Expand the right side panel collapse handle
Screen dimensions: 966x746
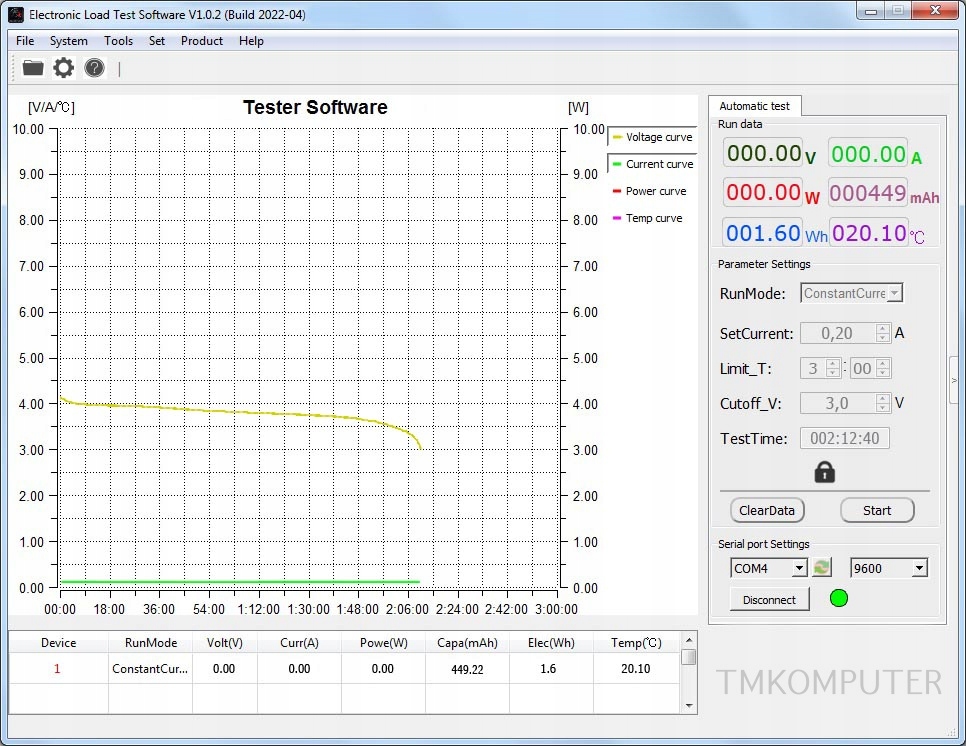click(x=954, y=380)
